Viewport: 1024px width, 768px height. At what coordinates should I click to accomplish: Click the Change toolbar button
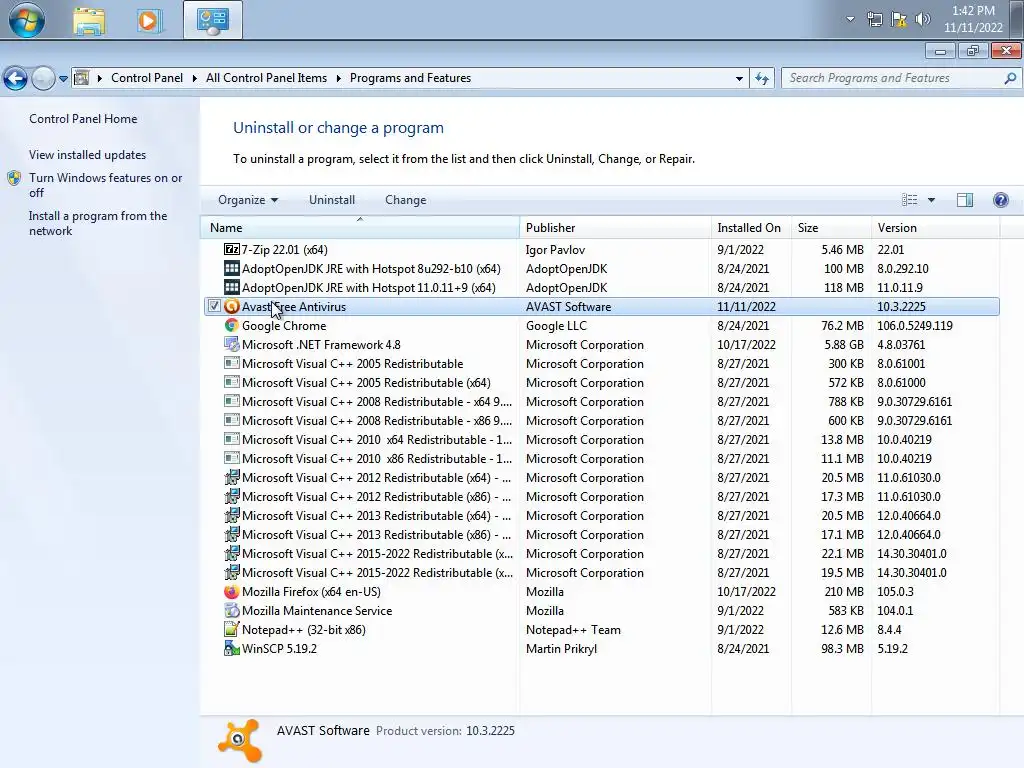tap(406, 200)
